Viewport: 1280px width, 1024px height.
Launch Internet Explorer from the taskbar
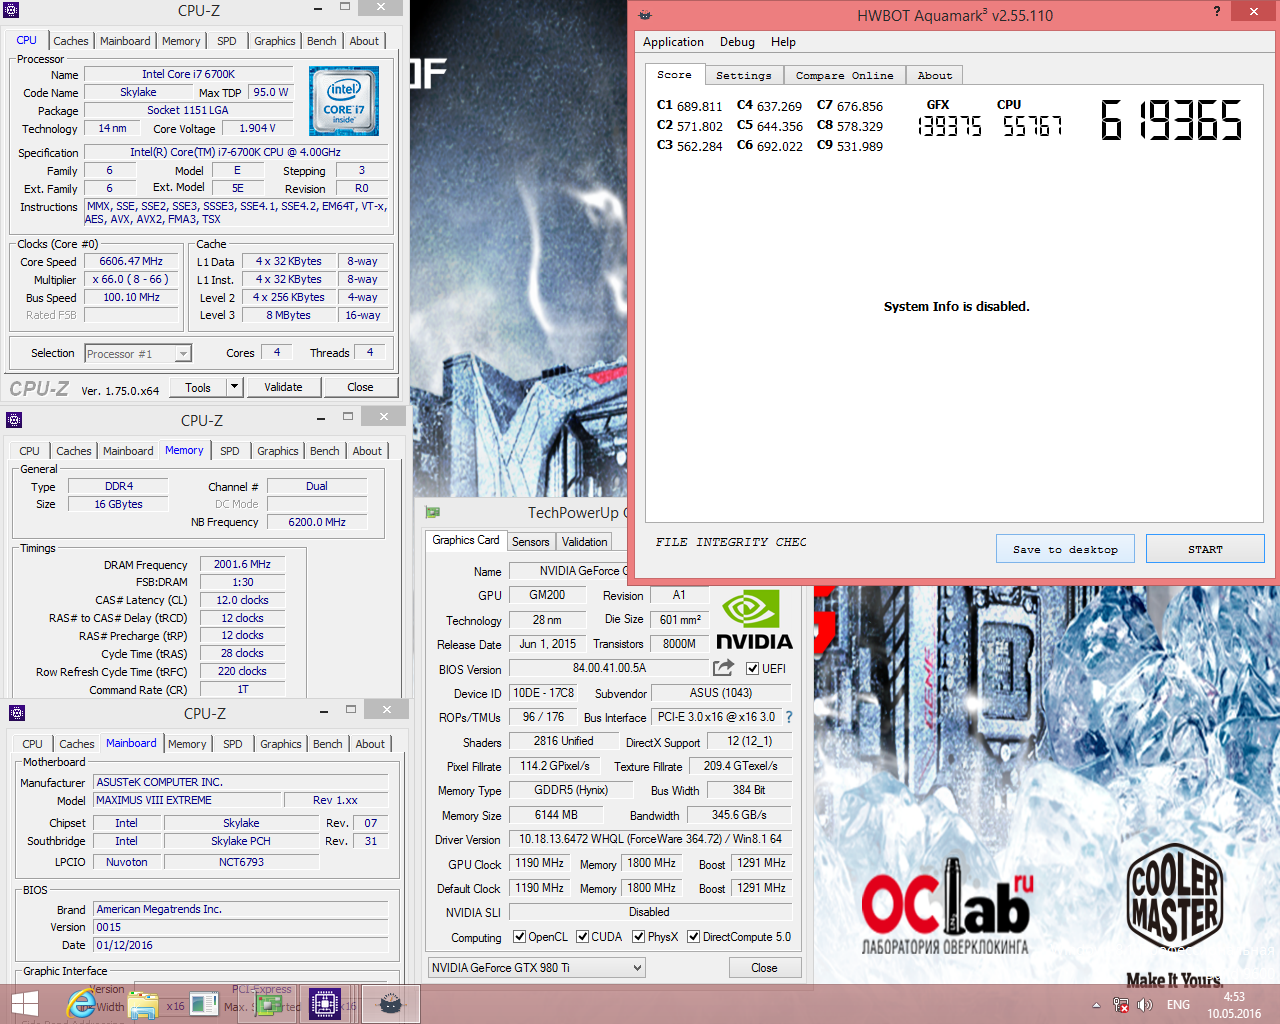81,1004
